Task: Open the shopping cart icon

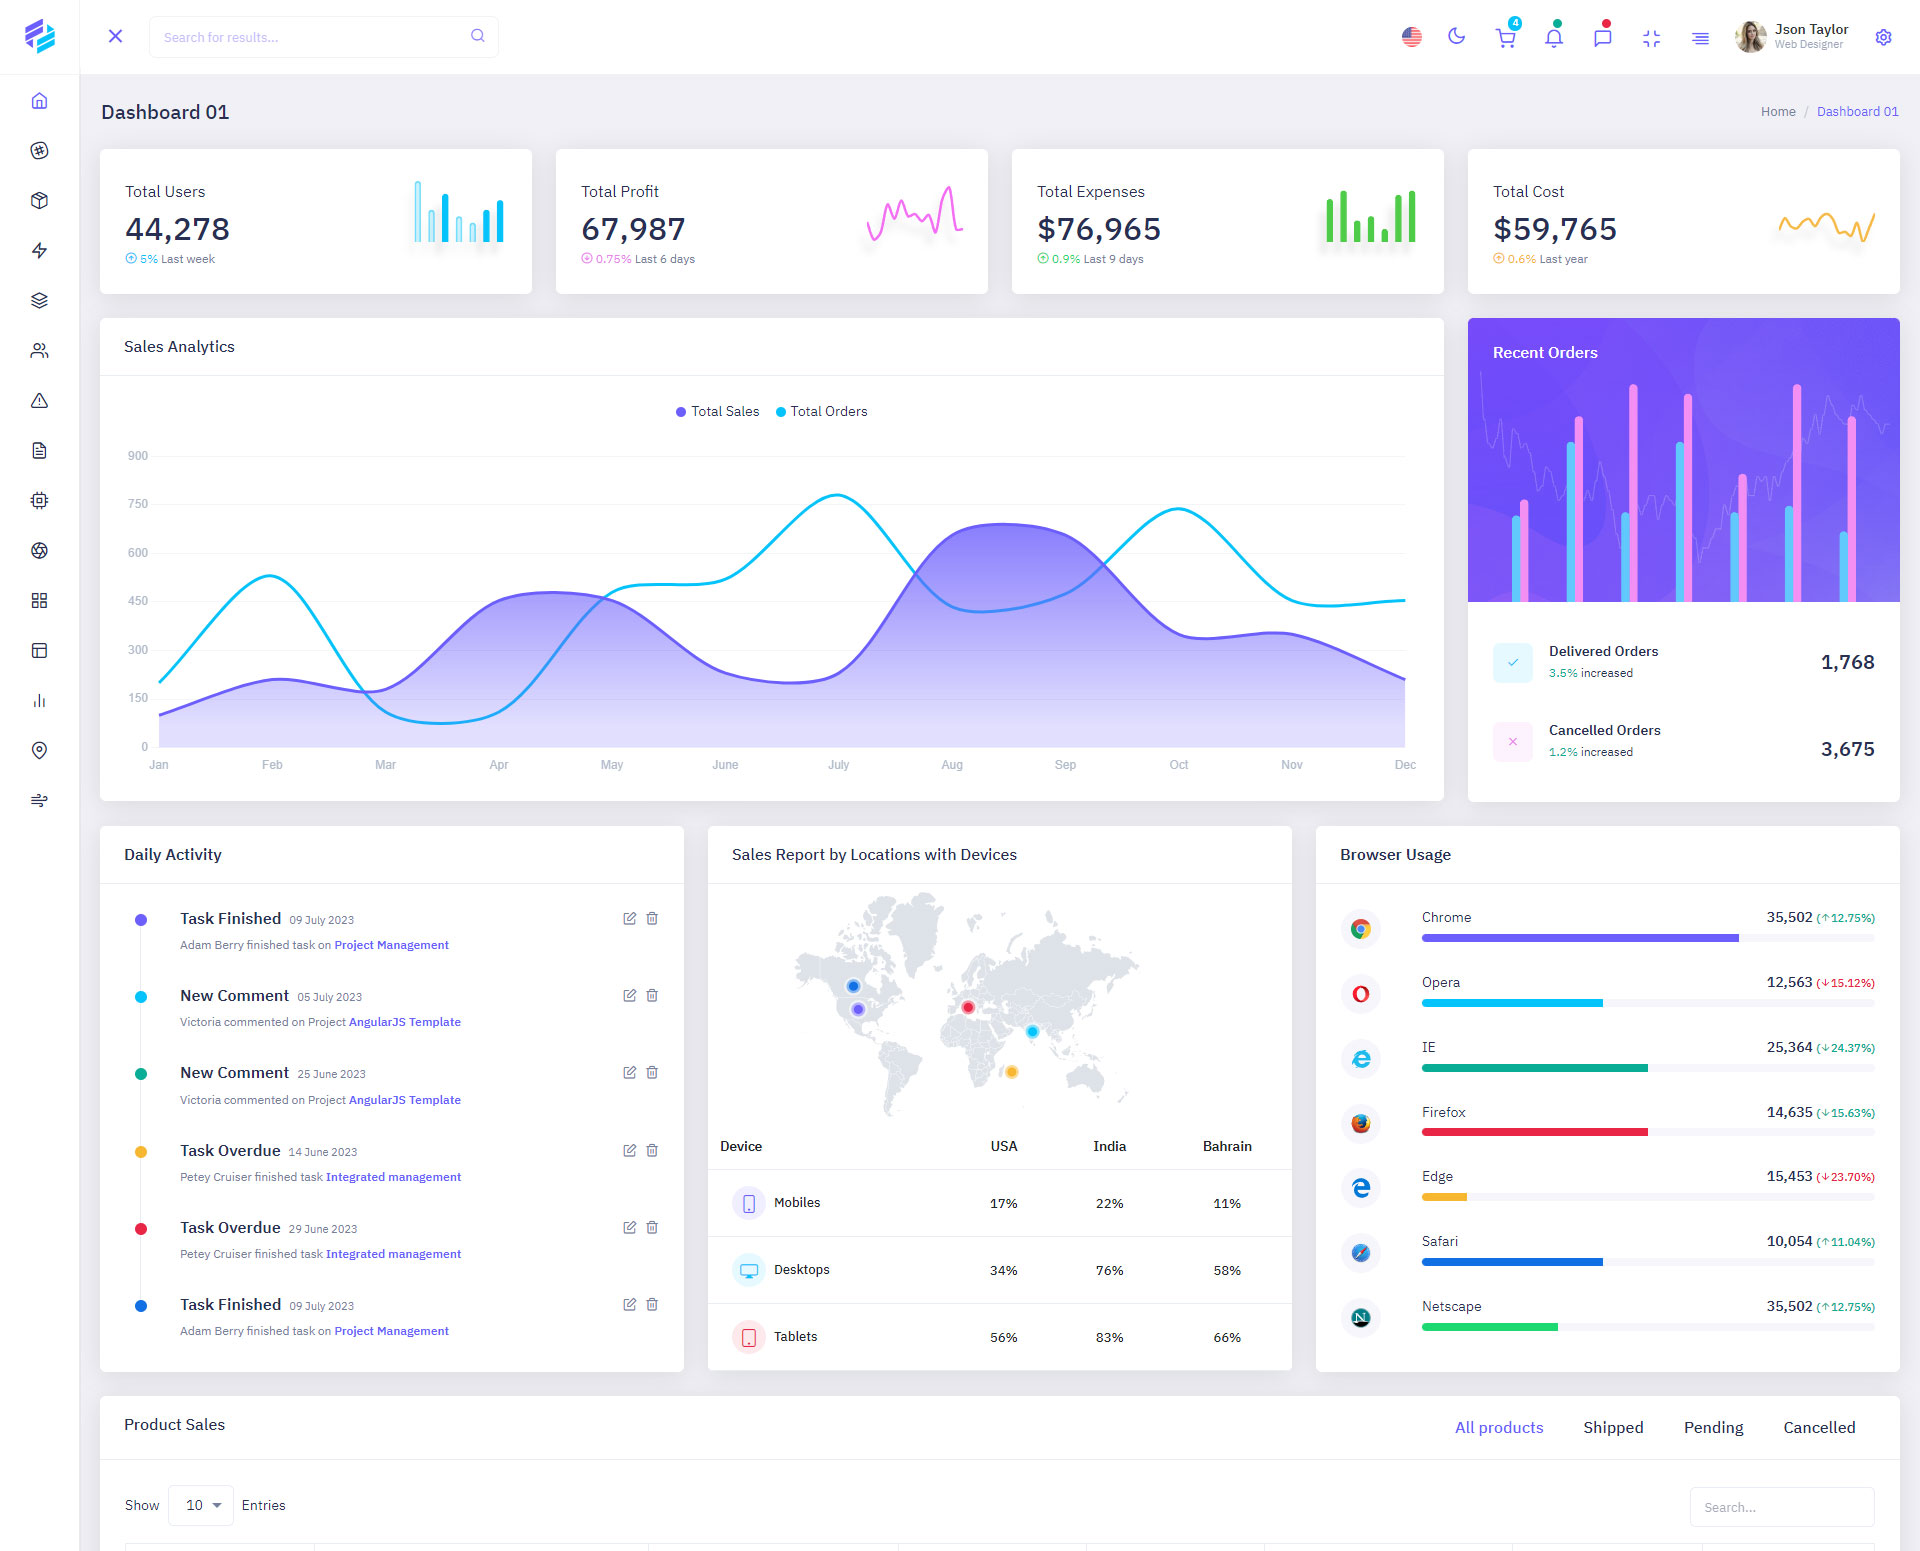Action: click(x=1505, y=38)
